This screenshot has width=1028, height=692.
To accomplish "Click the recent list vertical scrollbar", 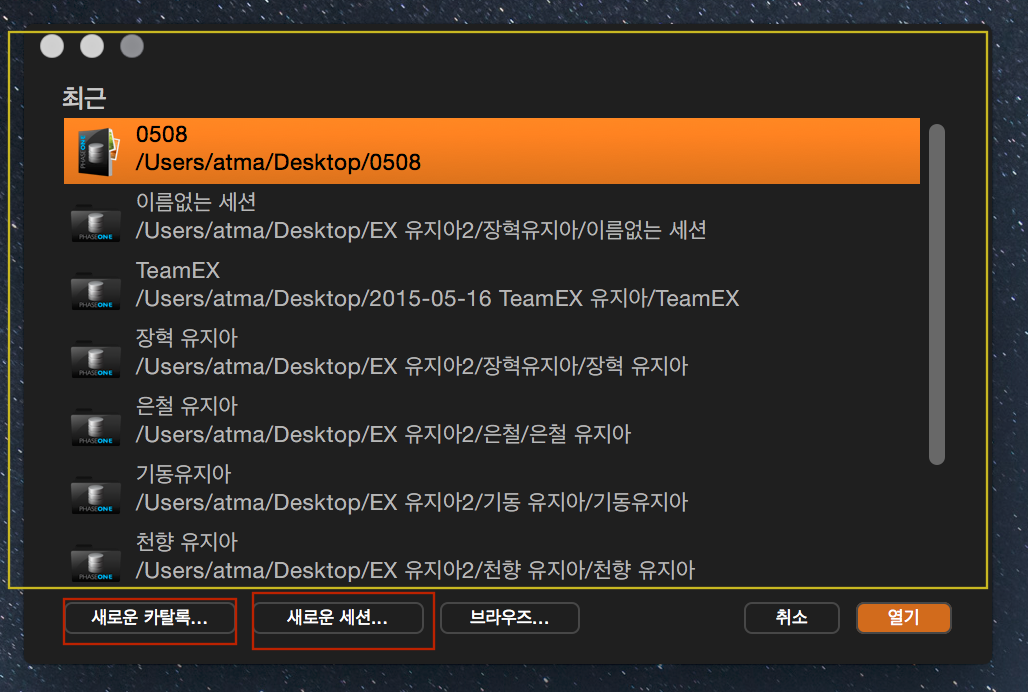I will click(936, 294).
